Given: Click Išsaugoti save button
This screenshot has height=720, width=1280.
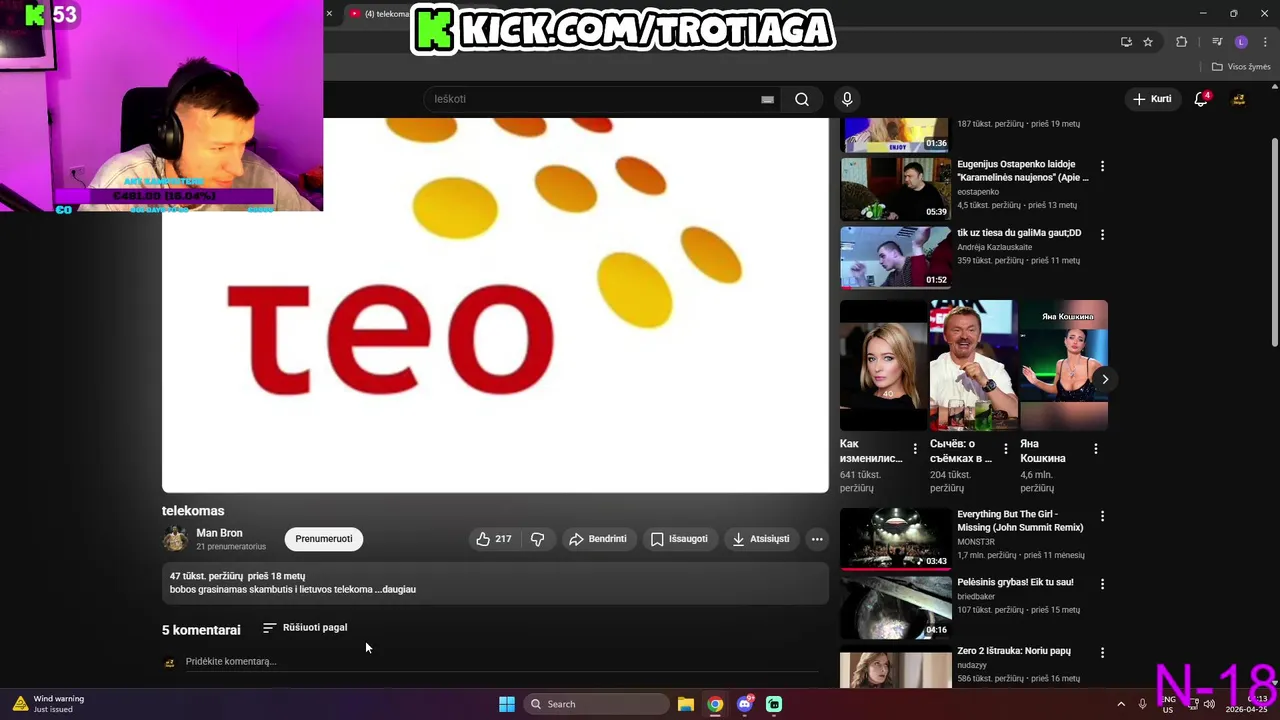Looking at the screenshot, I should [x=680, y=539].
